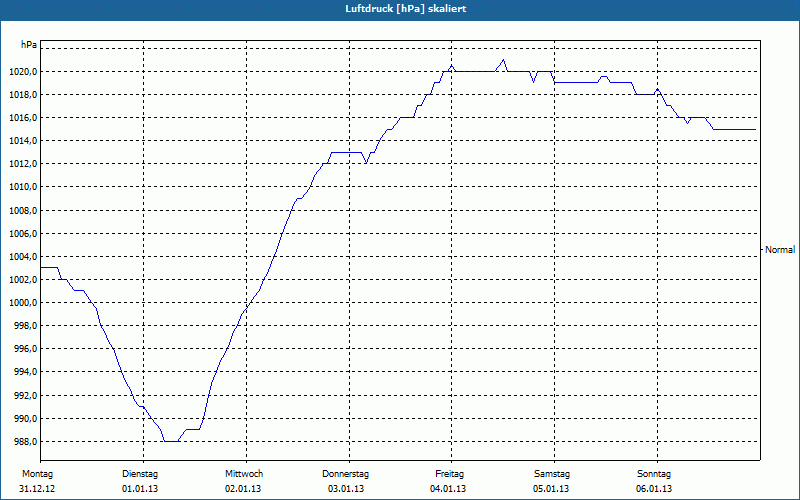Image resolution: width=800 pixels, height=500 pixels.
Task: Click the date 05.01.13
Action: [552, 489]
